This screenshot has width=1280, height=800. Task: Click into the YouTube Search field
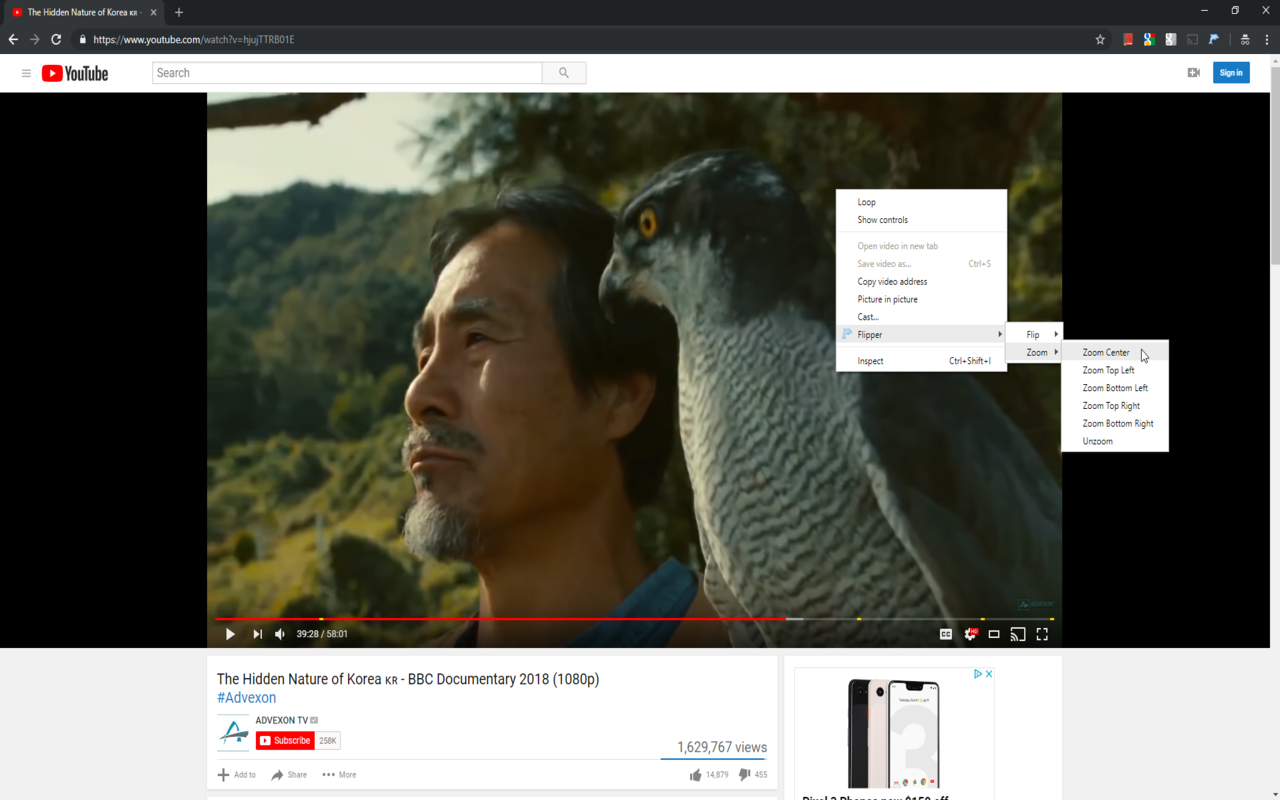tap(347, 73)
